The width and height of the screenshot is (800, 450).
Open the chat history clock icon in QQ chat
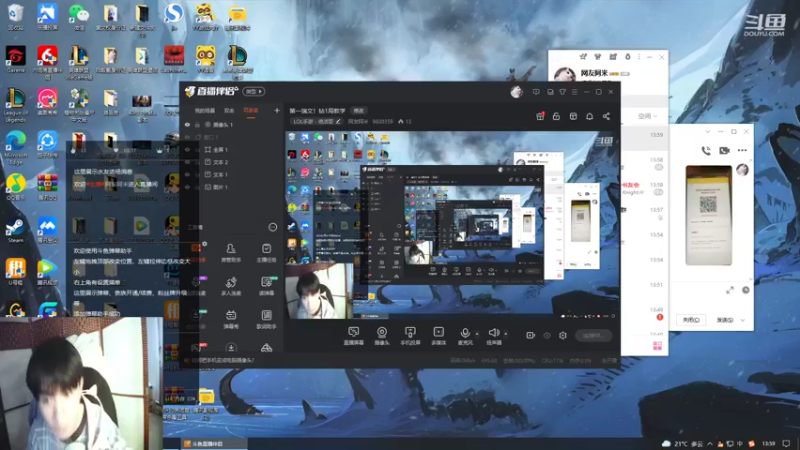(x=745, y=290)
